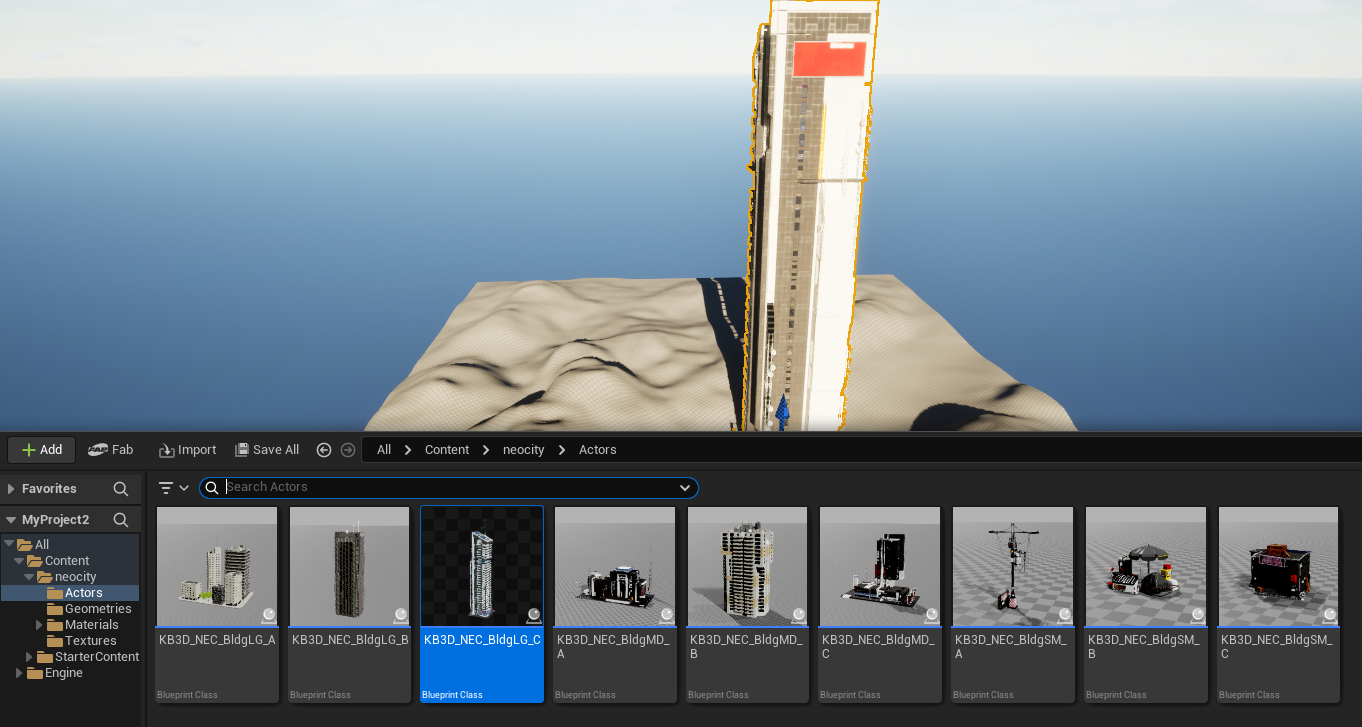Click neocity in the breadcrumb path

[524, 450]
